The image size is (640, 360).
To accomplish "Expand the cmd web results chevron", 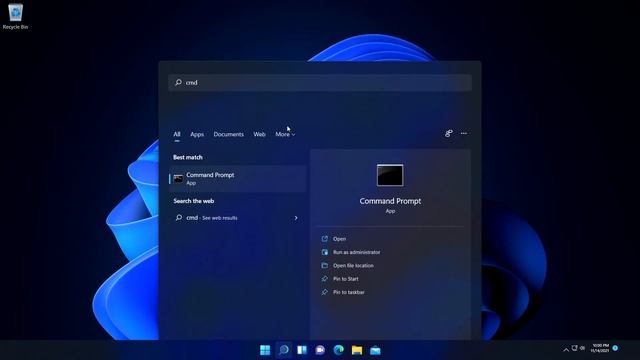I will point(296,218).
